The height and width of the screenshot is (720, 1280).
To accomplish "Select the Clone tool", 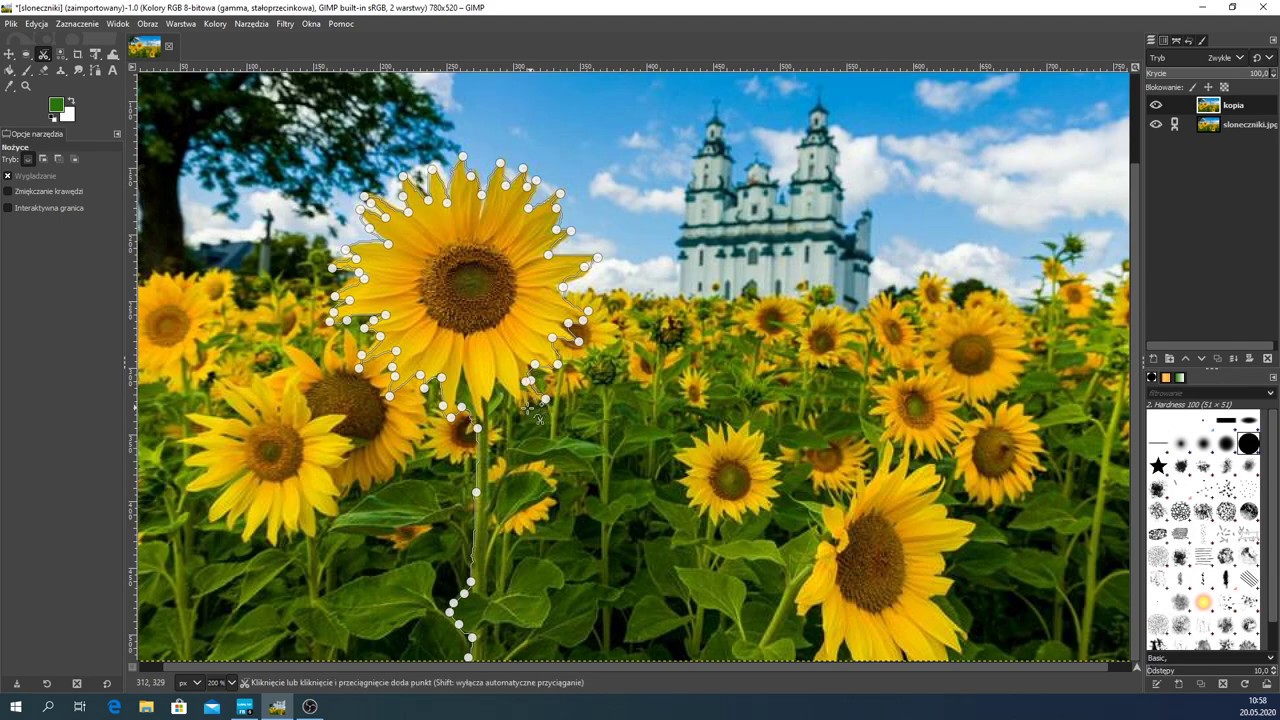I will (61, 71).
